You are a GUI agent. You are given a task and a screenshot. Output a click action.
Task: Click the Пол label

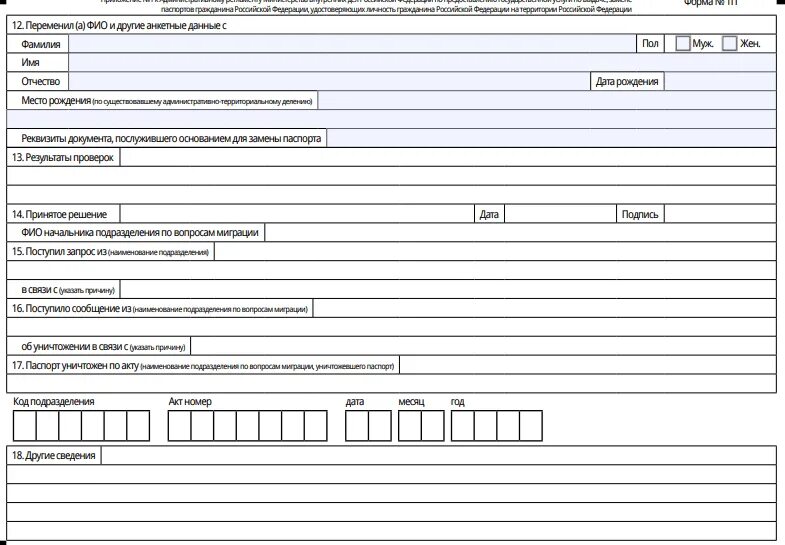click(x=650, y=44)
